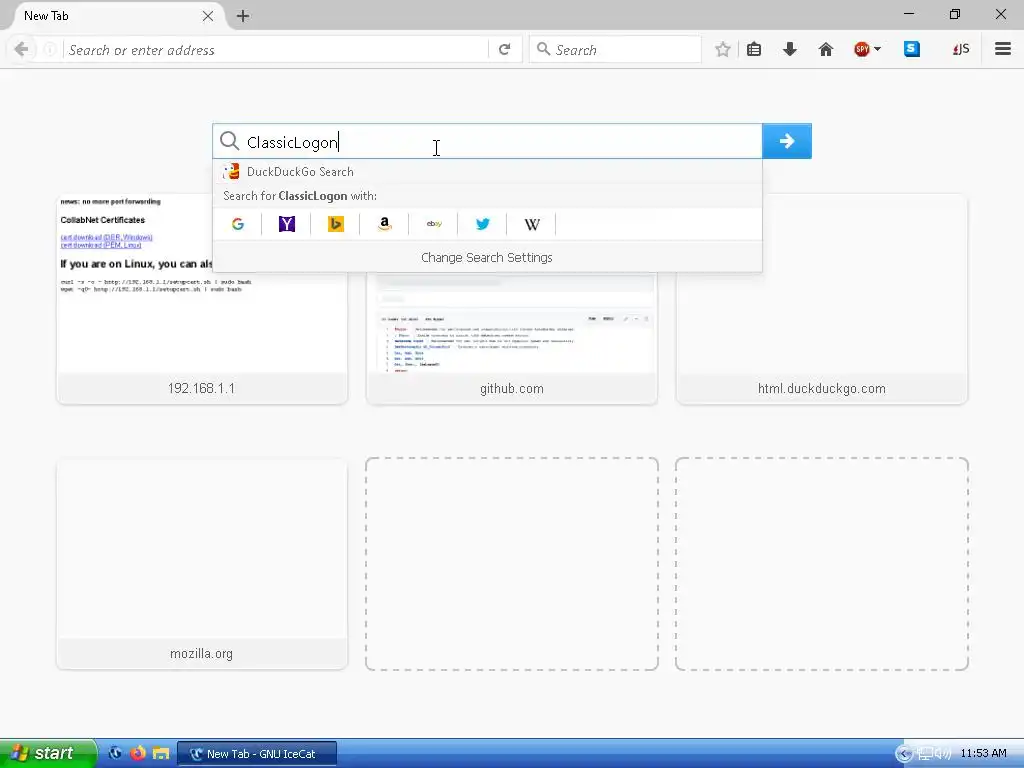Search ClassicLogon with Google
The image size is (1024, 768).
pyautogui.click(x=238, y=224)
